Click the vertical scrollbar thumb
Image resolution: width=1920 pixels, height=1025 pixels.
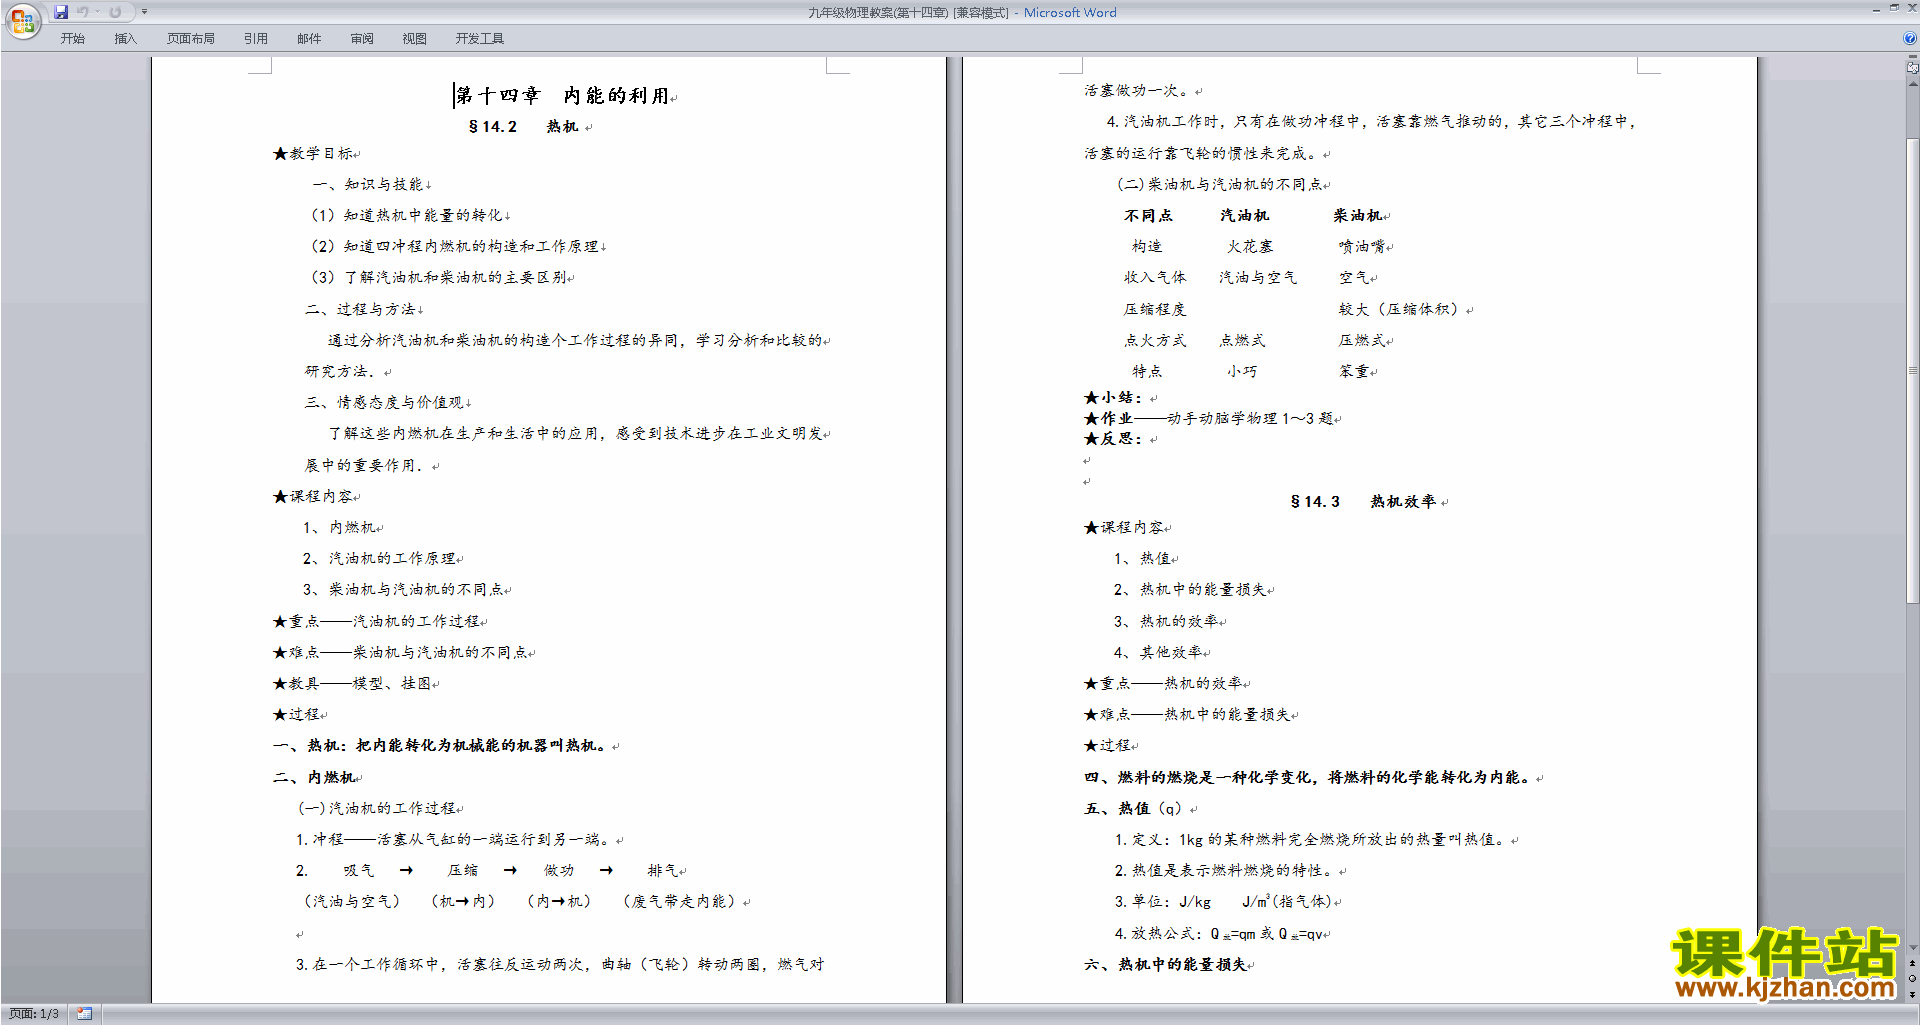1913,370
